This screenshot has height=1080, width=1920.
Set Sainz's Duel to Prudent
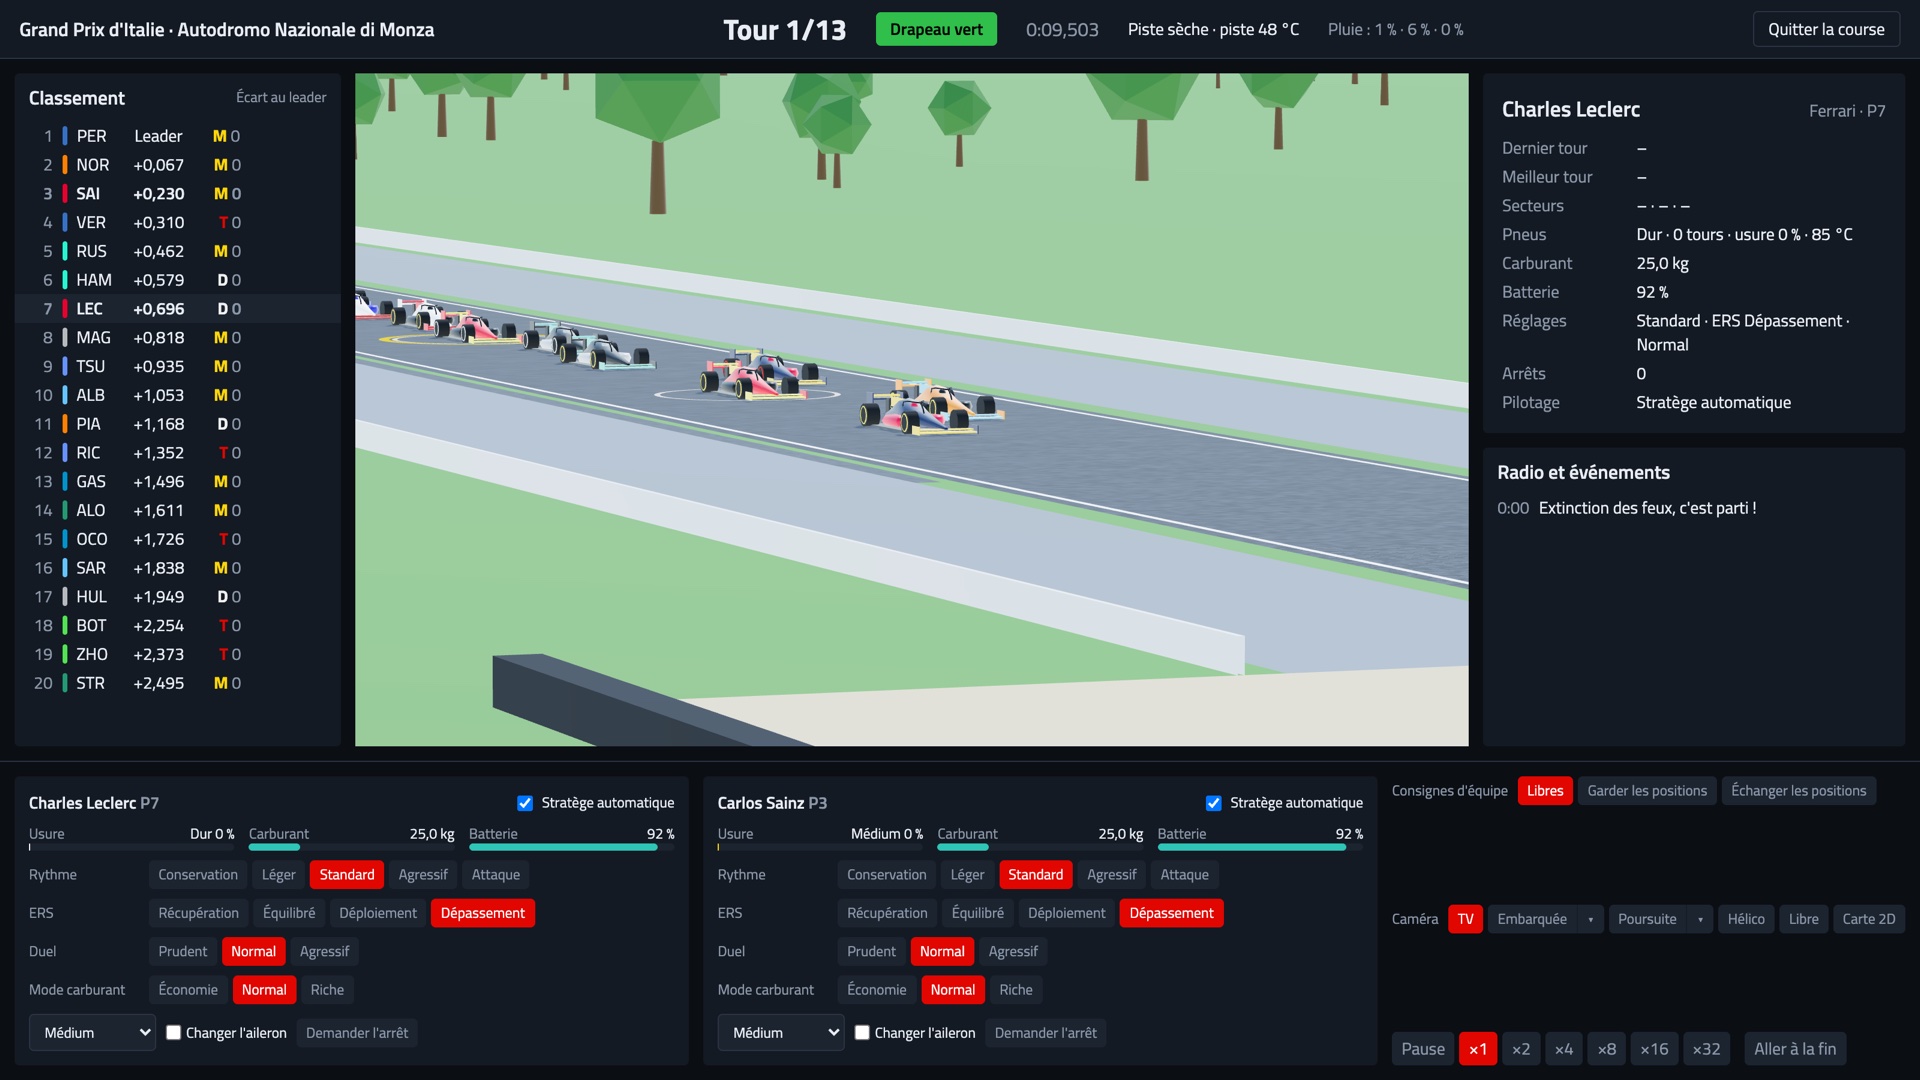click(x=871, y=951)
